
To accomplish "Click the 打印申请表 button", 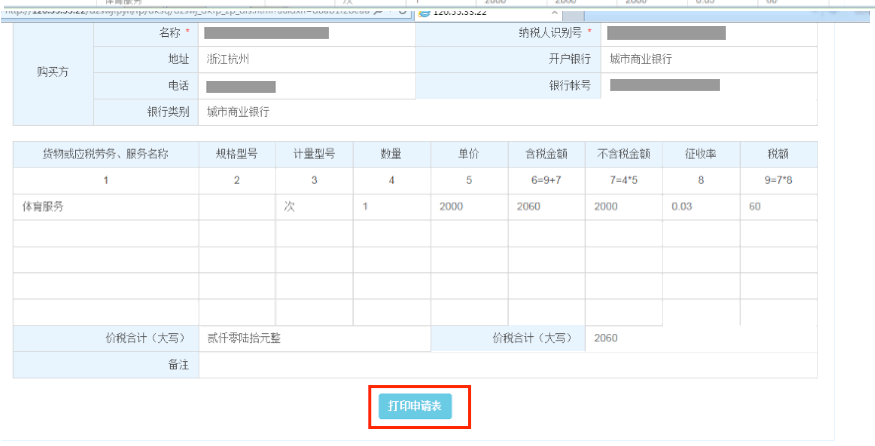I will pos(415,407).
